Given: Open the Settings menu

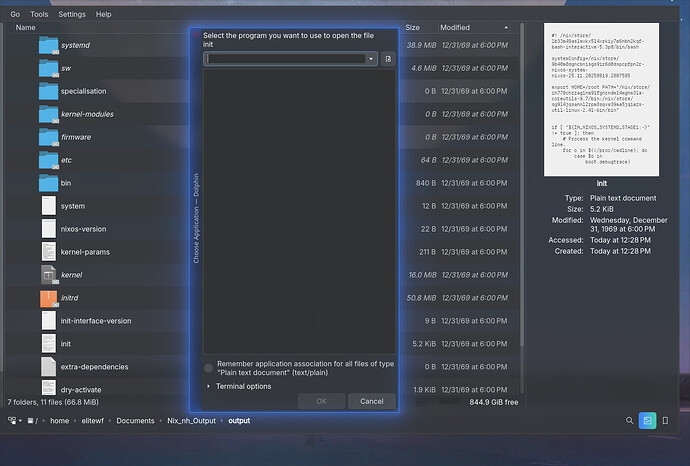Looking at the screenshot, I should (71, 15).
